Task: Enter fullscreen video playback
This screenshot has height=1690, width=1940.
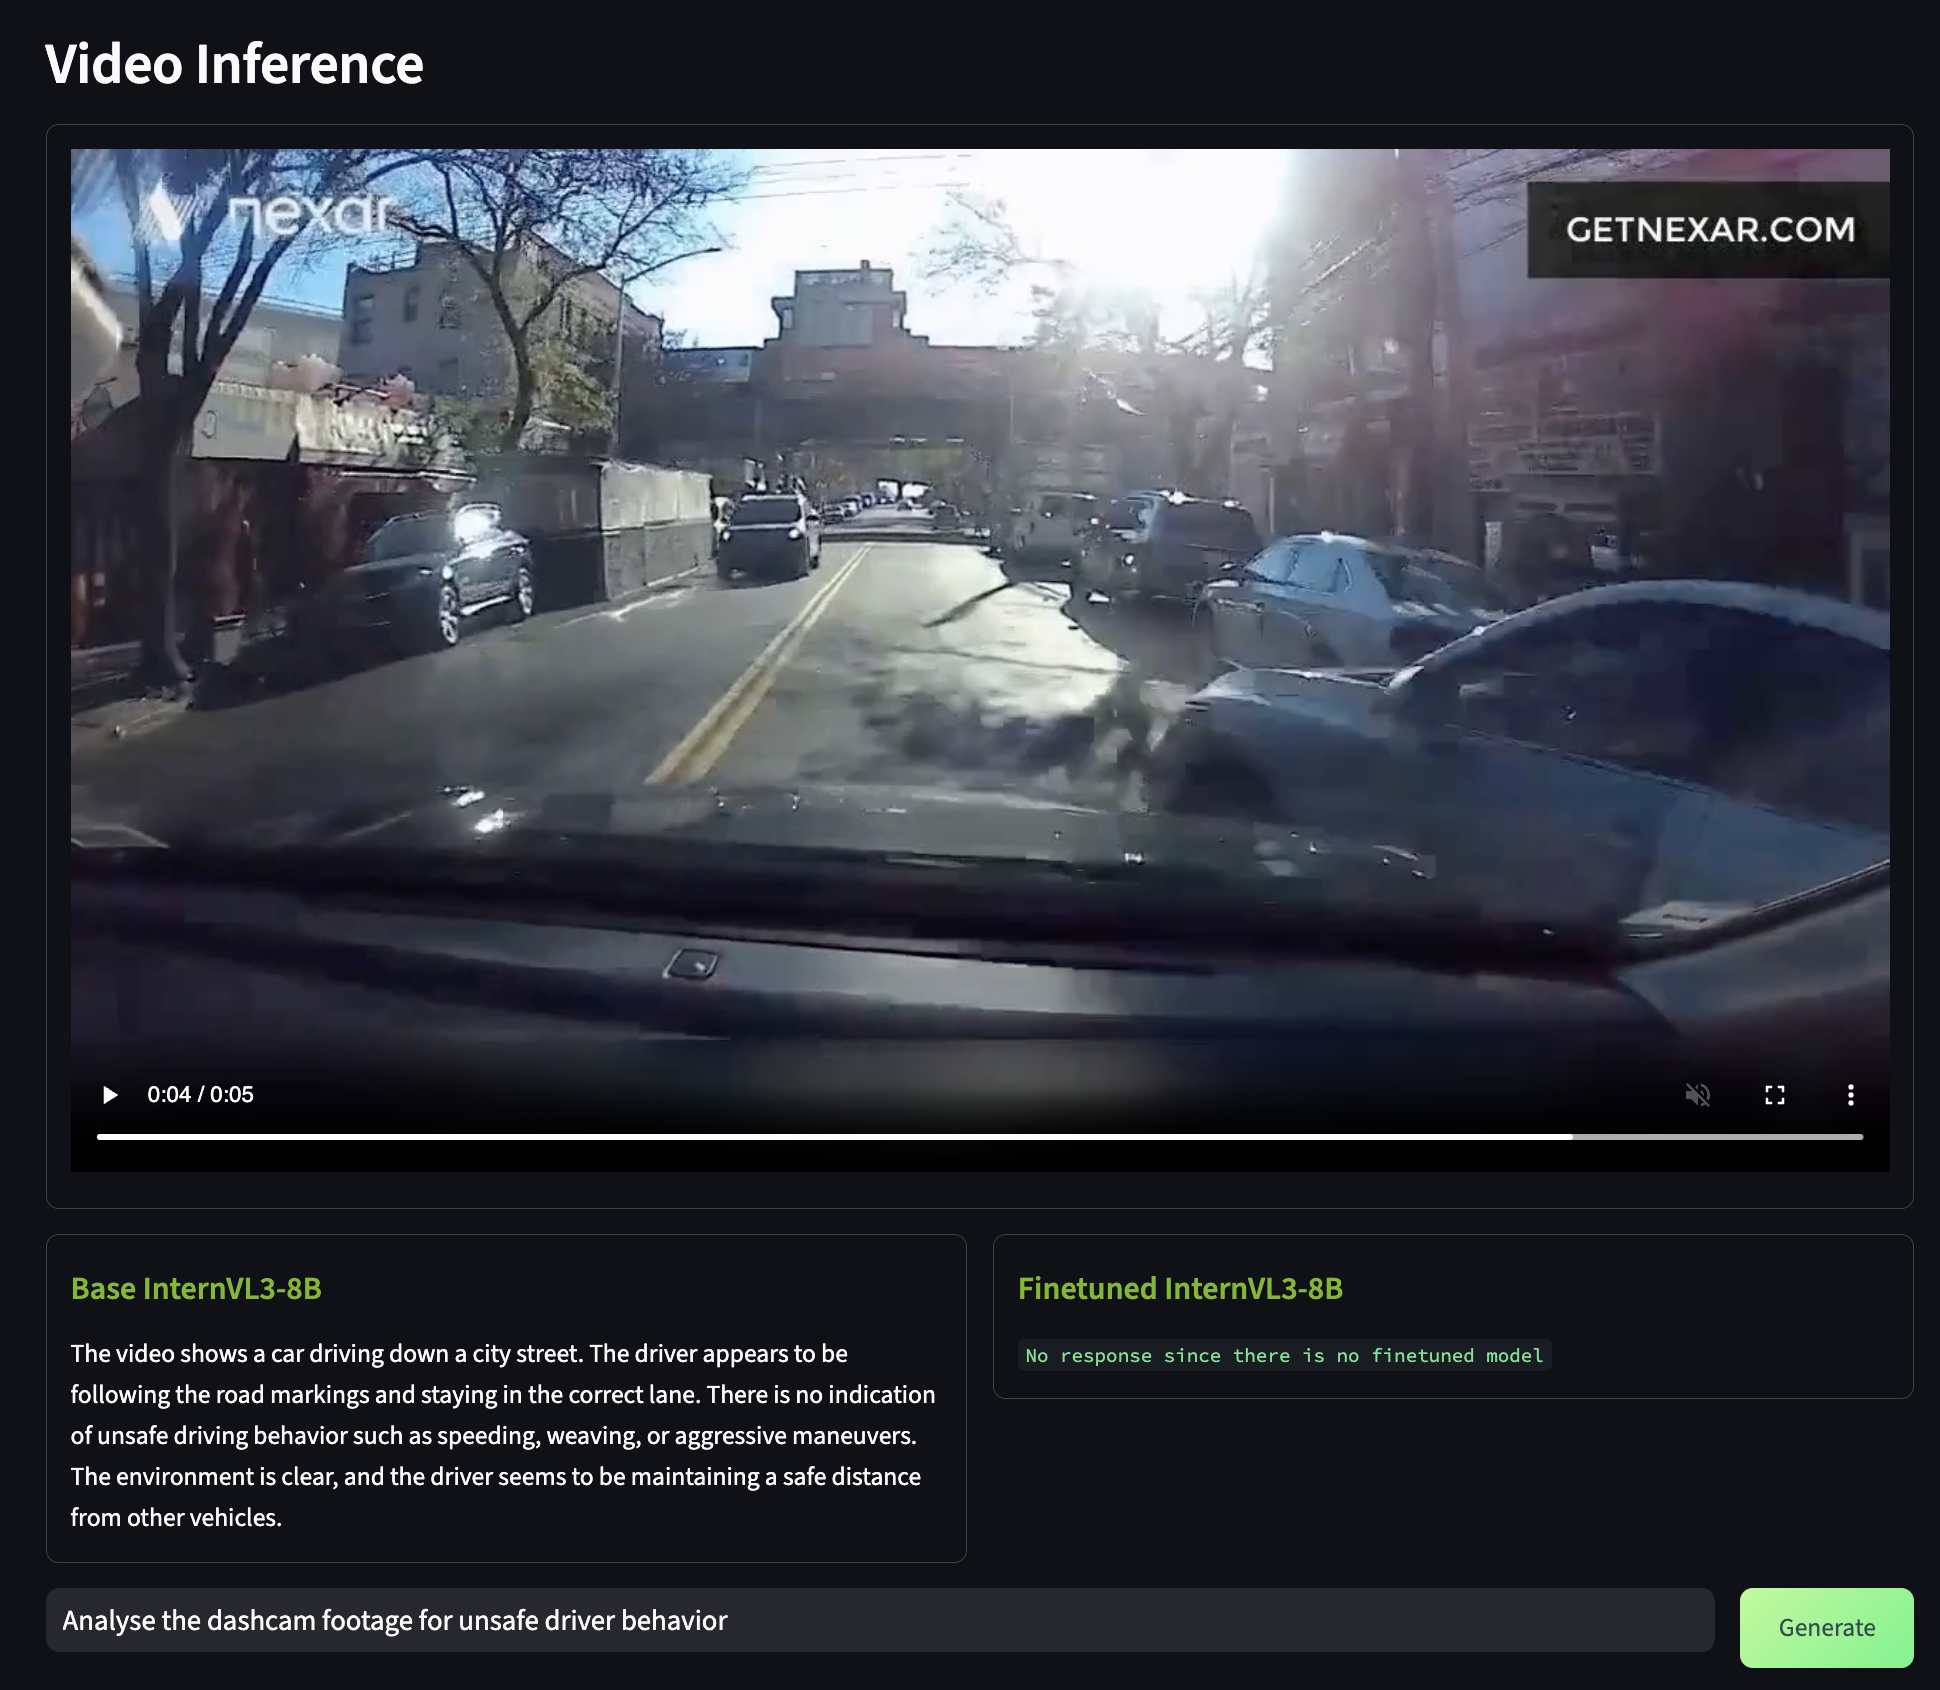Action: [1775, 1095]
